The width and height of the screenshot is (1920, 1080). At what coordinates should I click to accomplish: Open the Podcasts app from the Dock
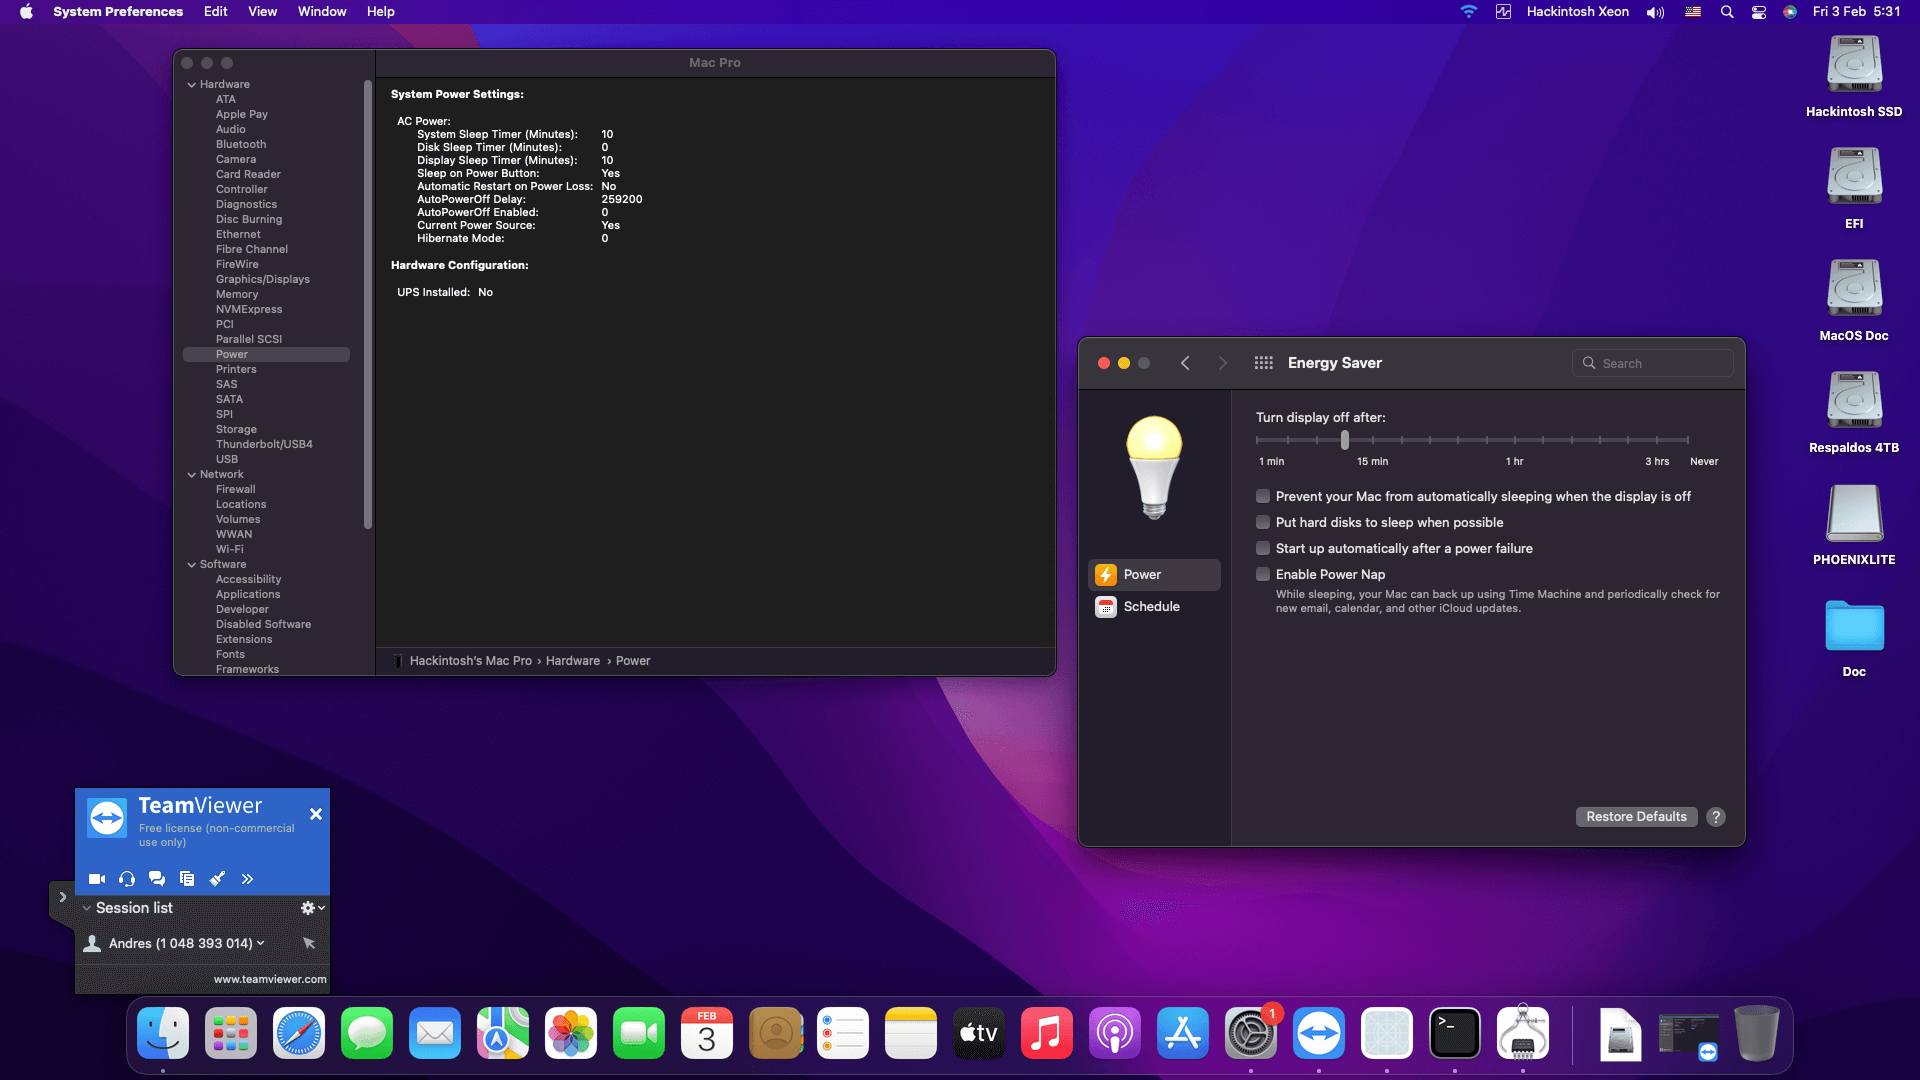[1115, 1033]
